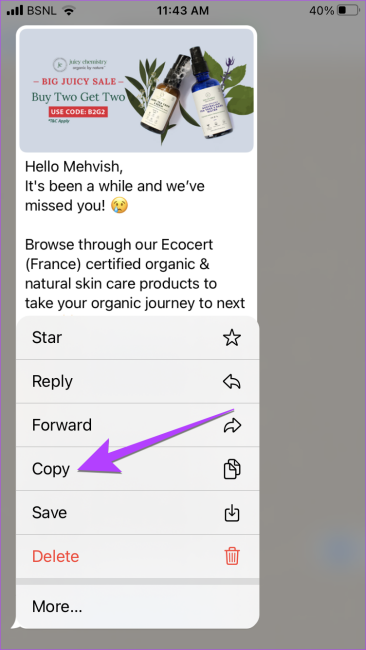
Task: Select Save in the context menu
Action: (138, 512)
